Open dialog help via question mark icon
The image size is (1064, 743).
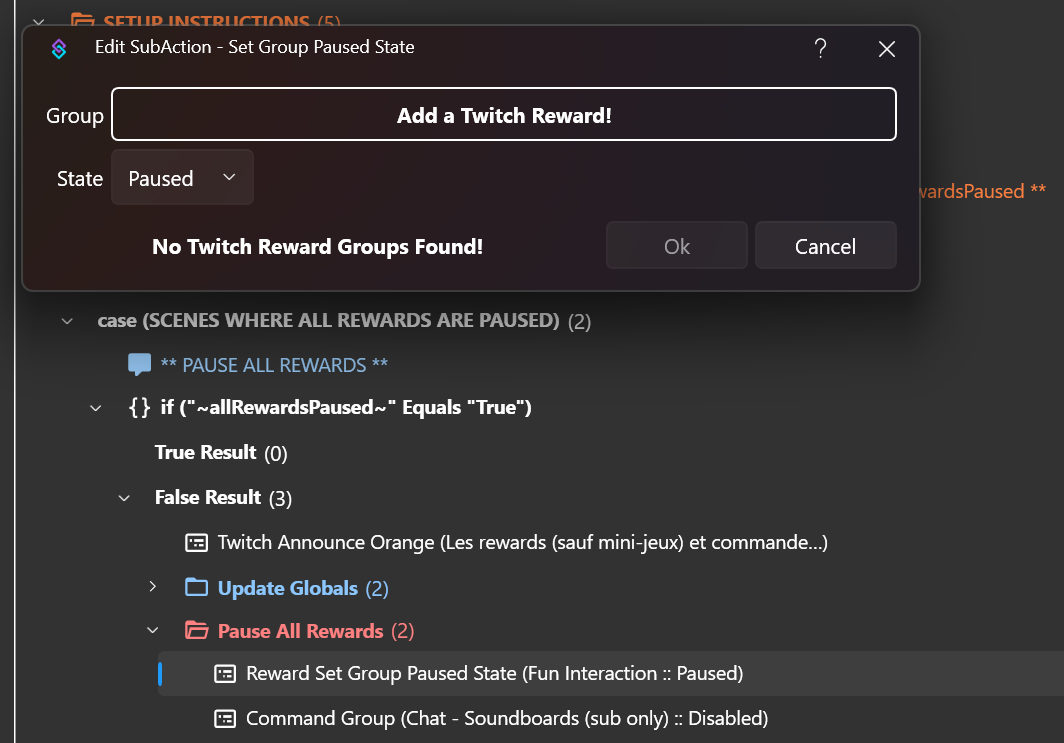point(821,48)
